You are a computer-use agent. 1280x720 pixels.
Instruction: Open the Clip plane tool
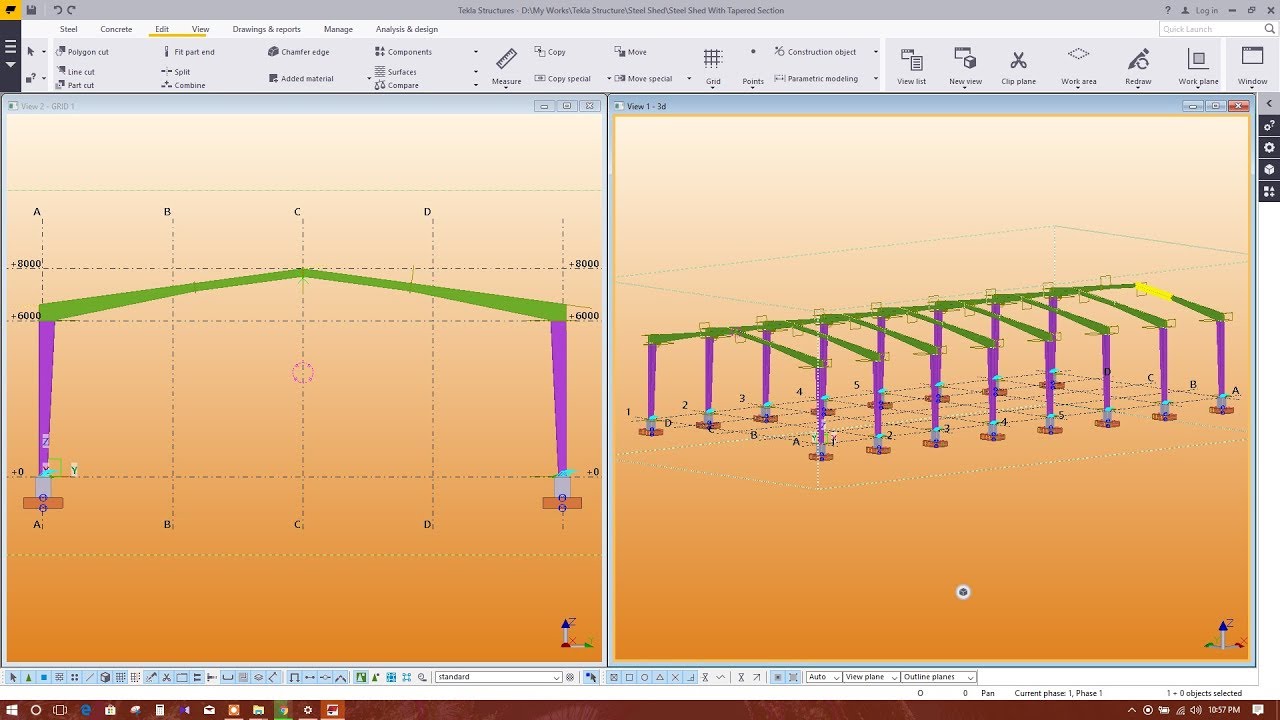1018,64
